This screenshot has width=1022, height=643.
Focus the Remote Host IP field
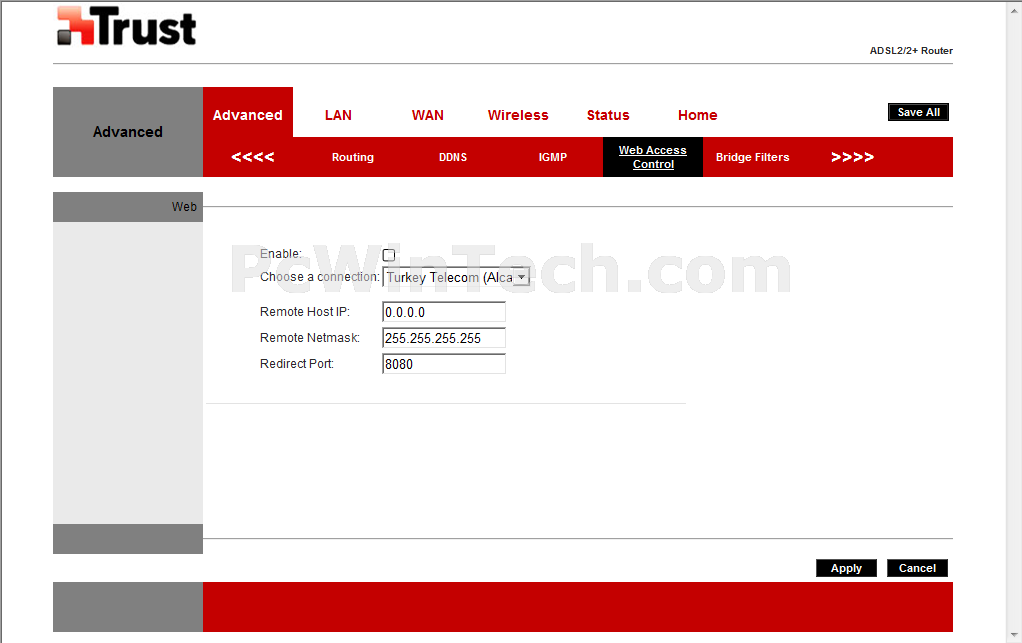(444, 312)
